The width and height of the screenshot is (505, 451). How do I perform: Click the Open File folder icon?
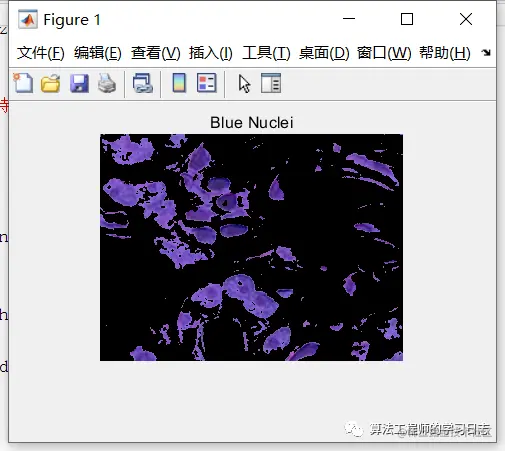pos(50,83)
